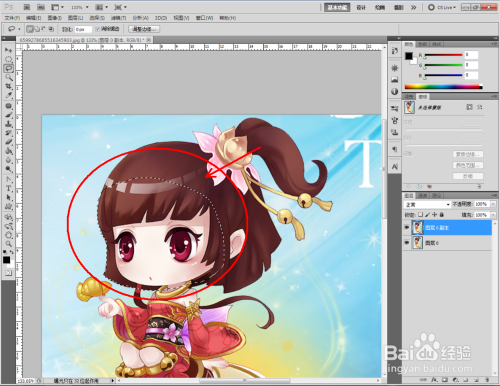This screenshot has height=386, width=500.
Task: Open the 文件(F) menu
Action: point(12,18)
